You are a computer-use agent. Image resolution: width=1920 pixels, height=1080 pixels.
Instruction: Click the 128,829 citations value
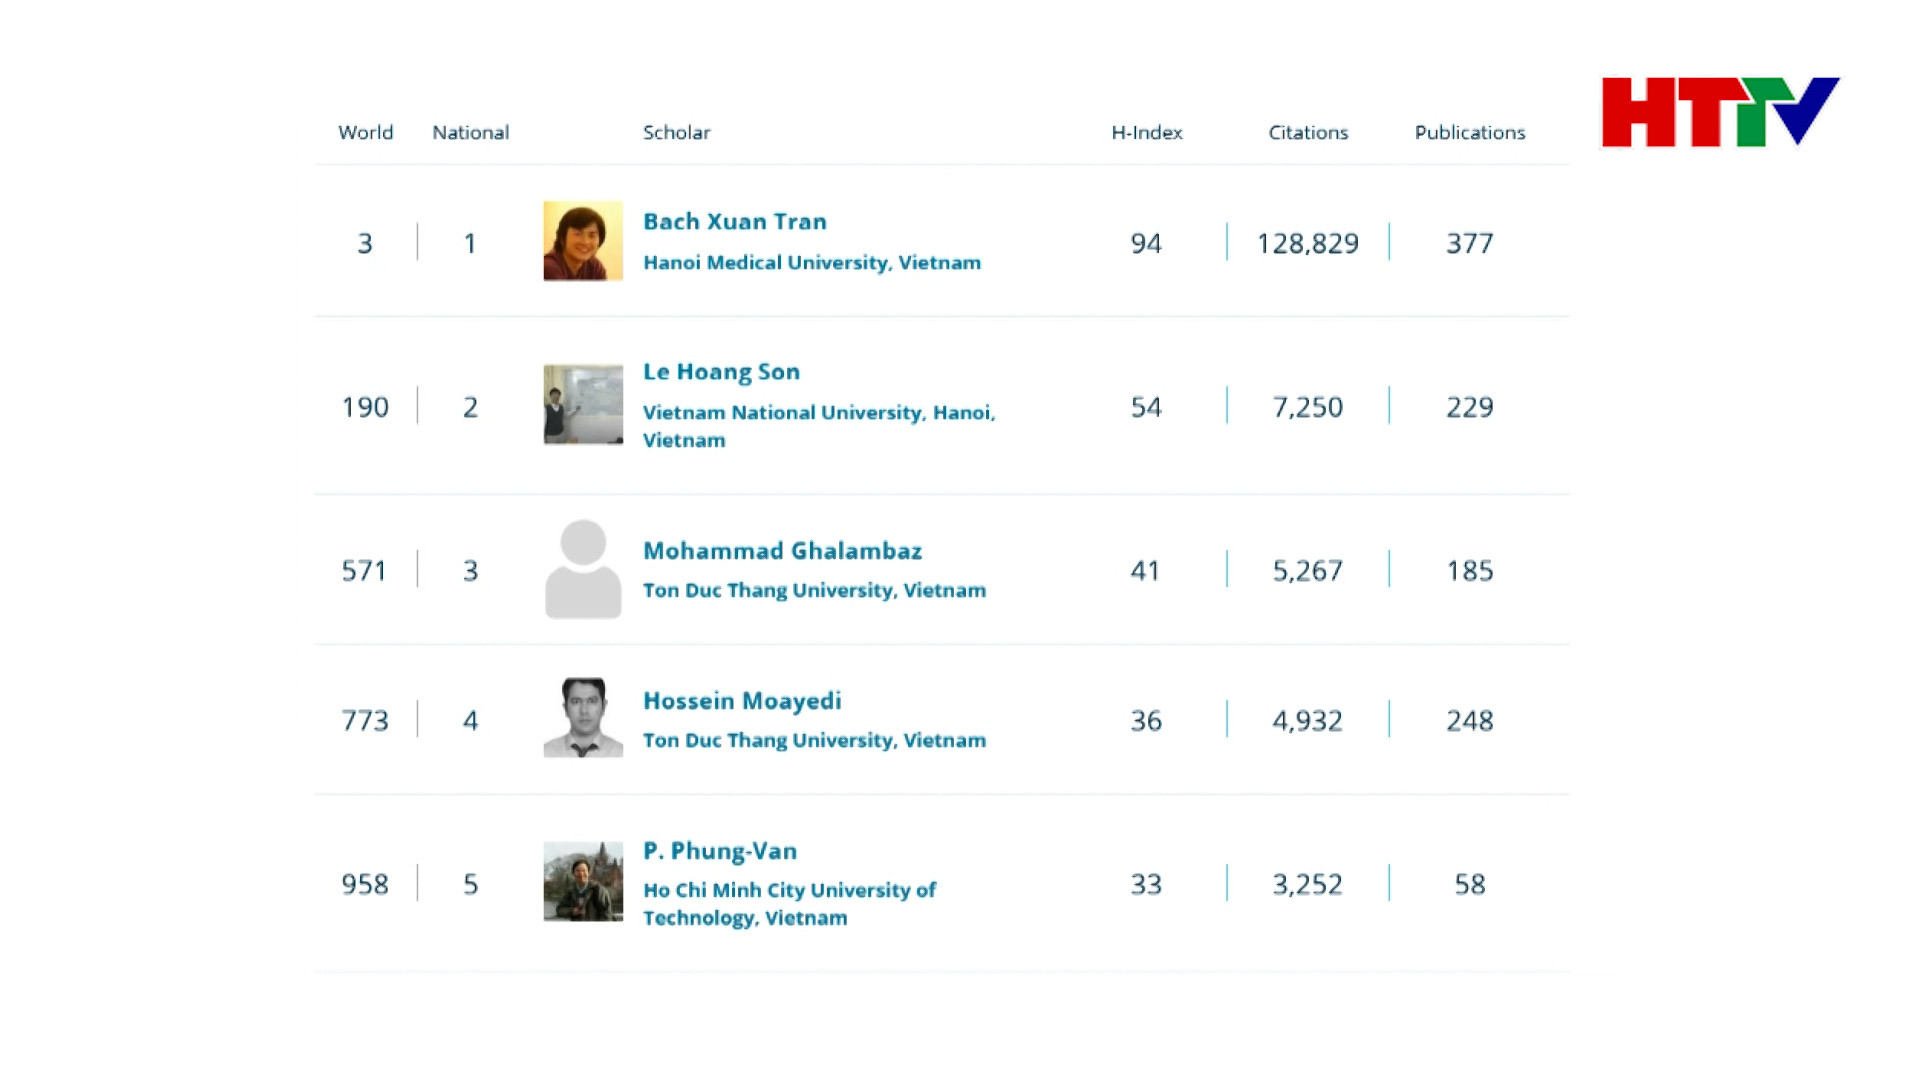(x=1307, y=244)
